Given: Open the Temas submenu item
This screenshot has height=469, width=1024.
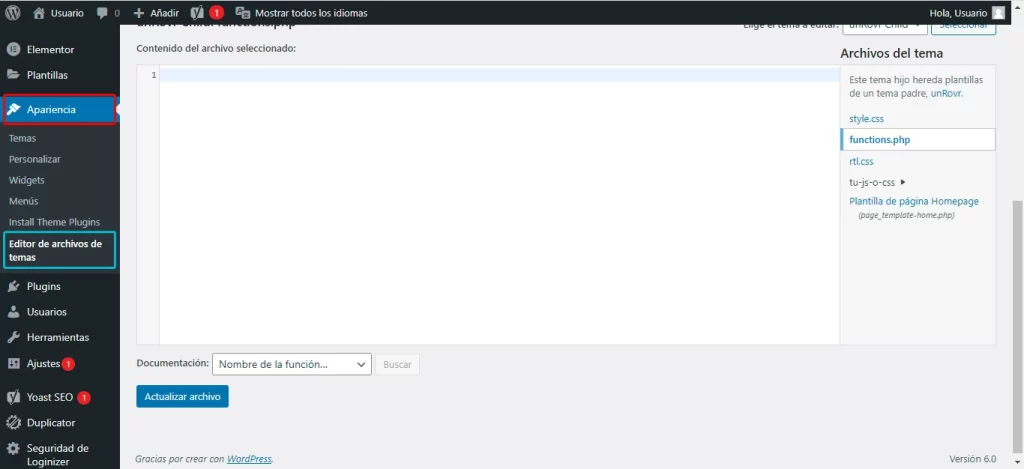Looking at the screenshot, I should 22,138.
